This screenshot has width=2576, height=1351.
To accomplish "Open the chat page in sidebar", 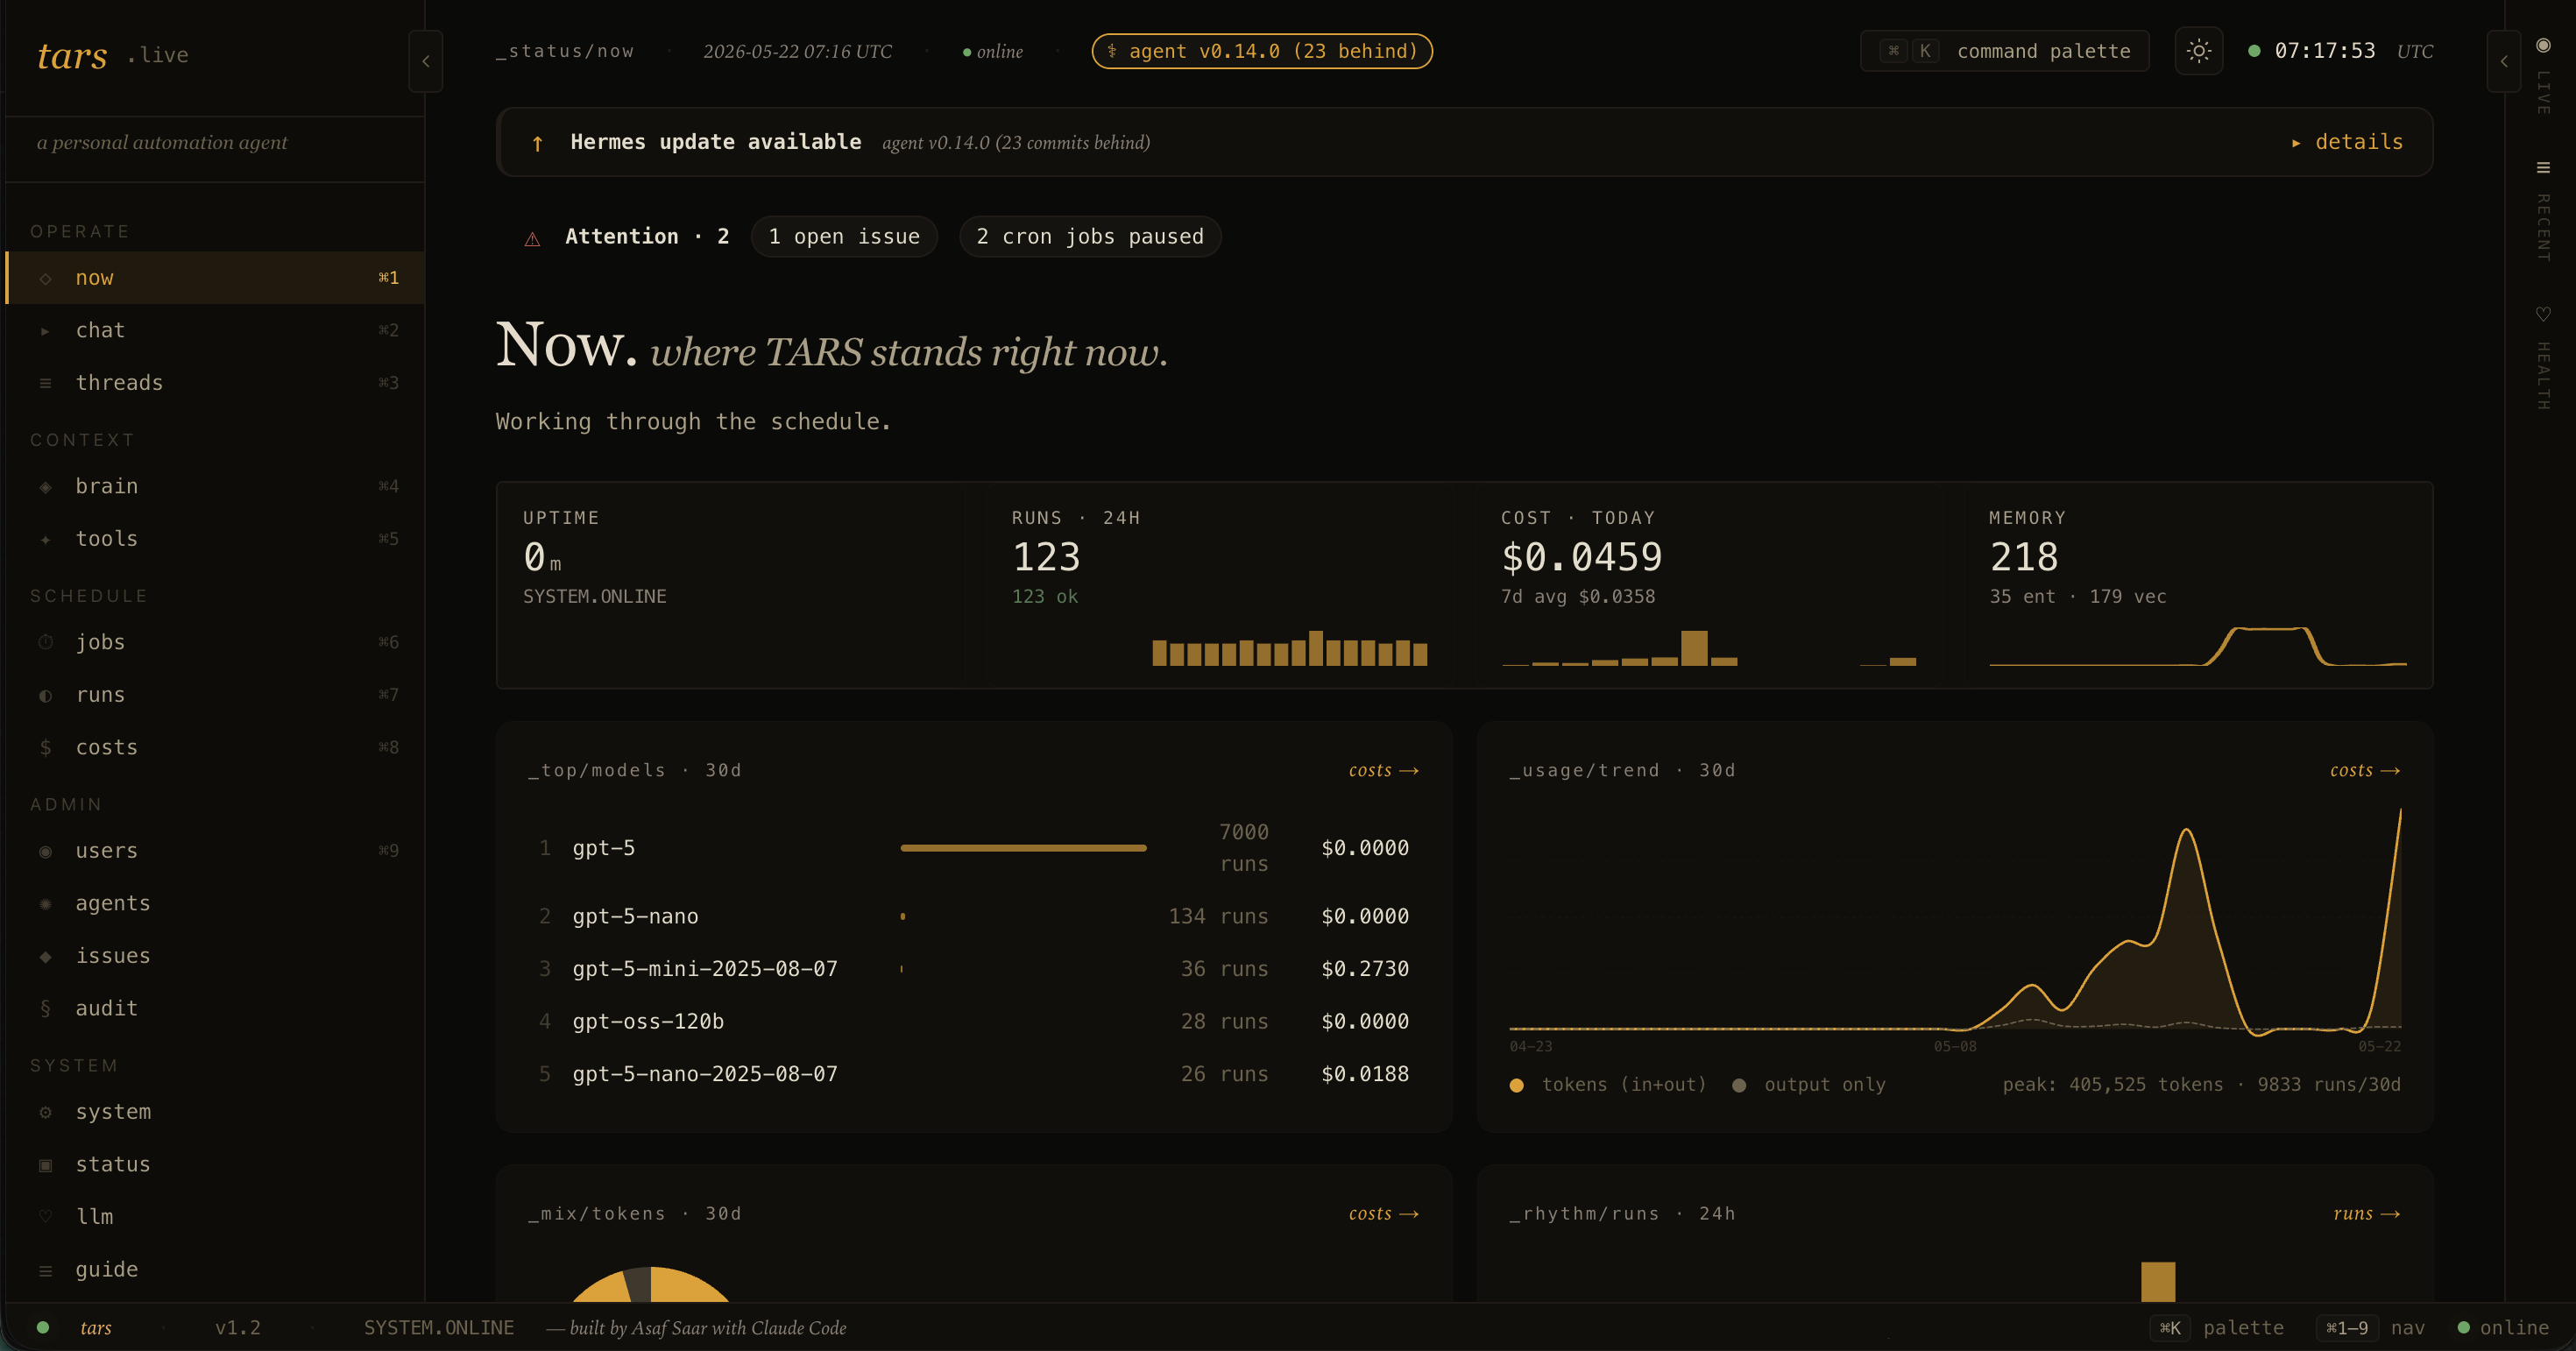I will click(215, 330).
